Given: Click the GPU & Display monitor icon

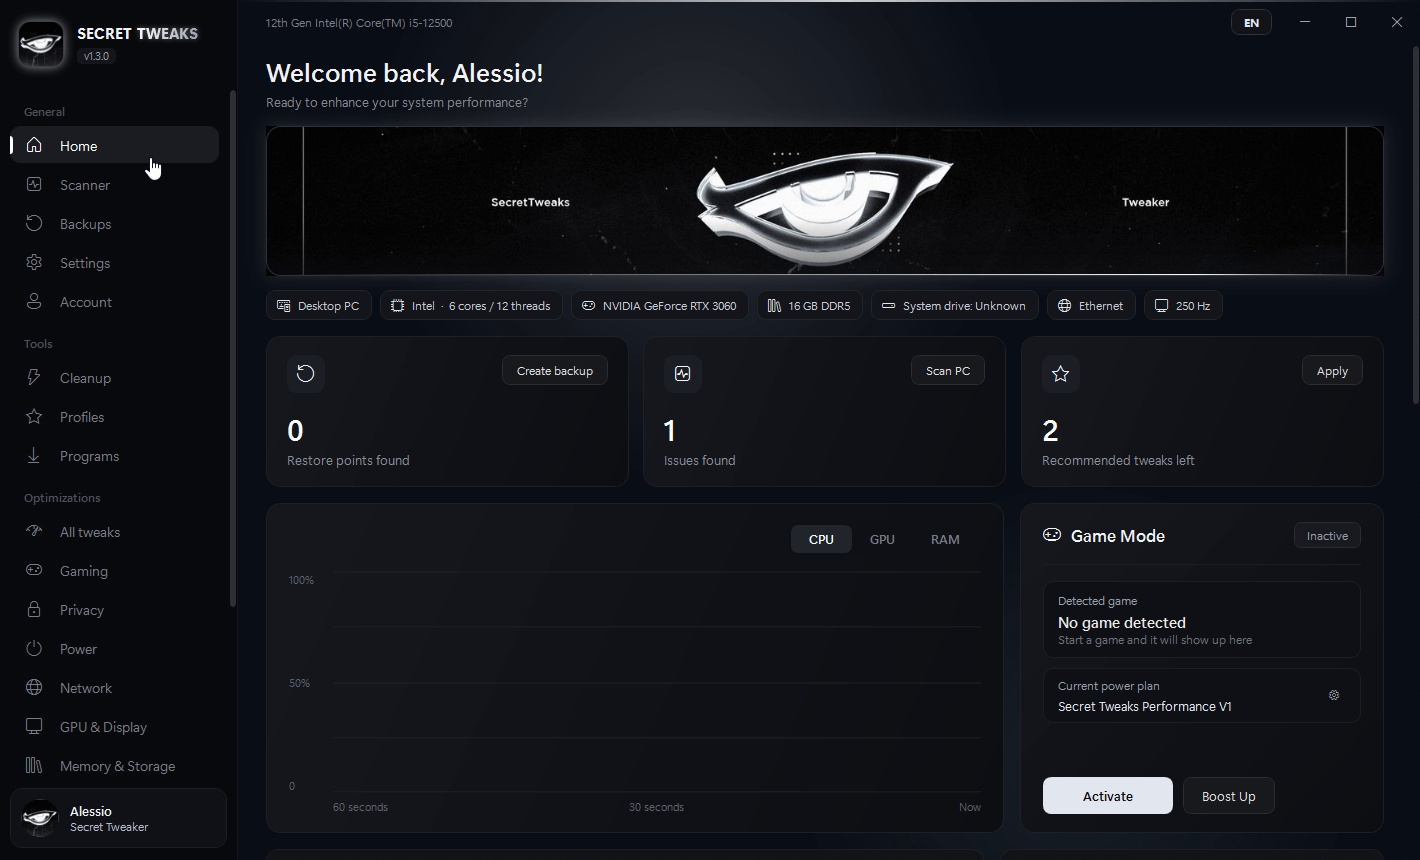Looking at the screenshot, I should 34,727.
